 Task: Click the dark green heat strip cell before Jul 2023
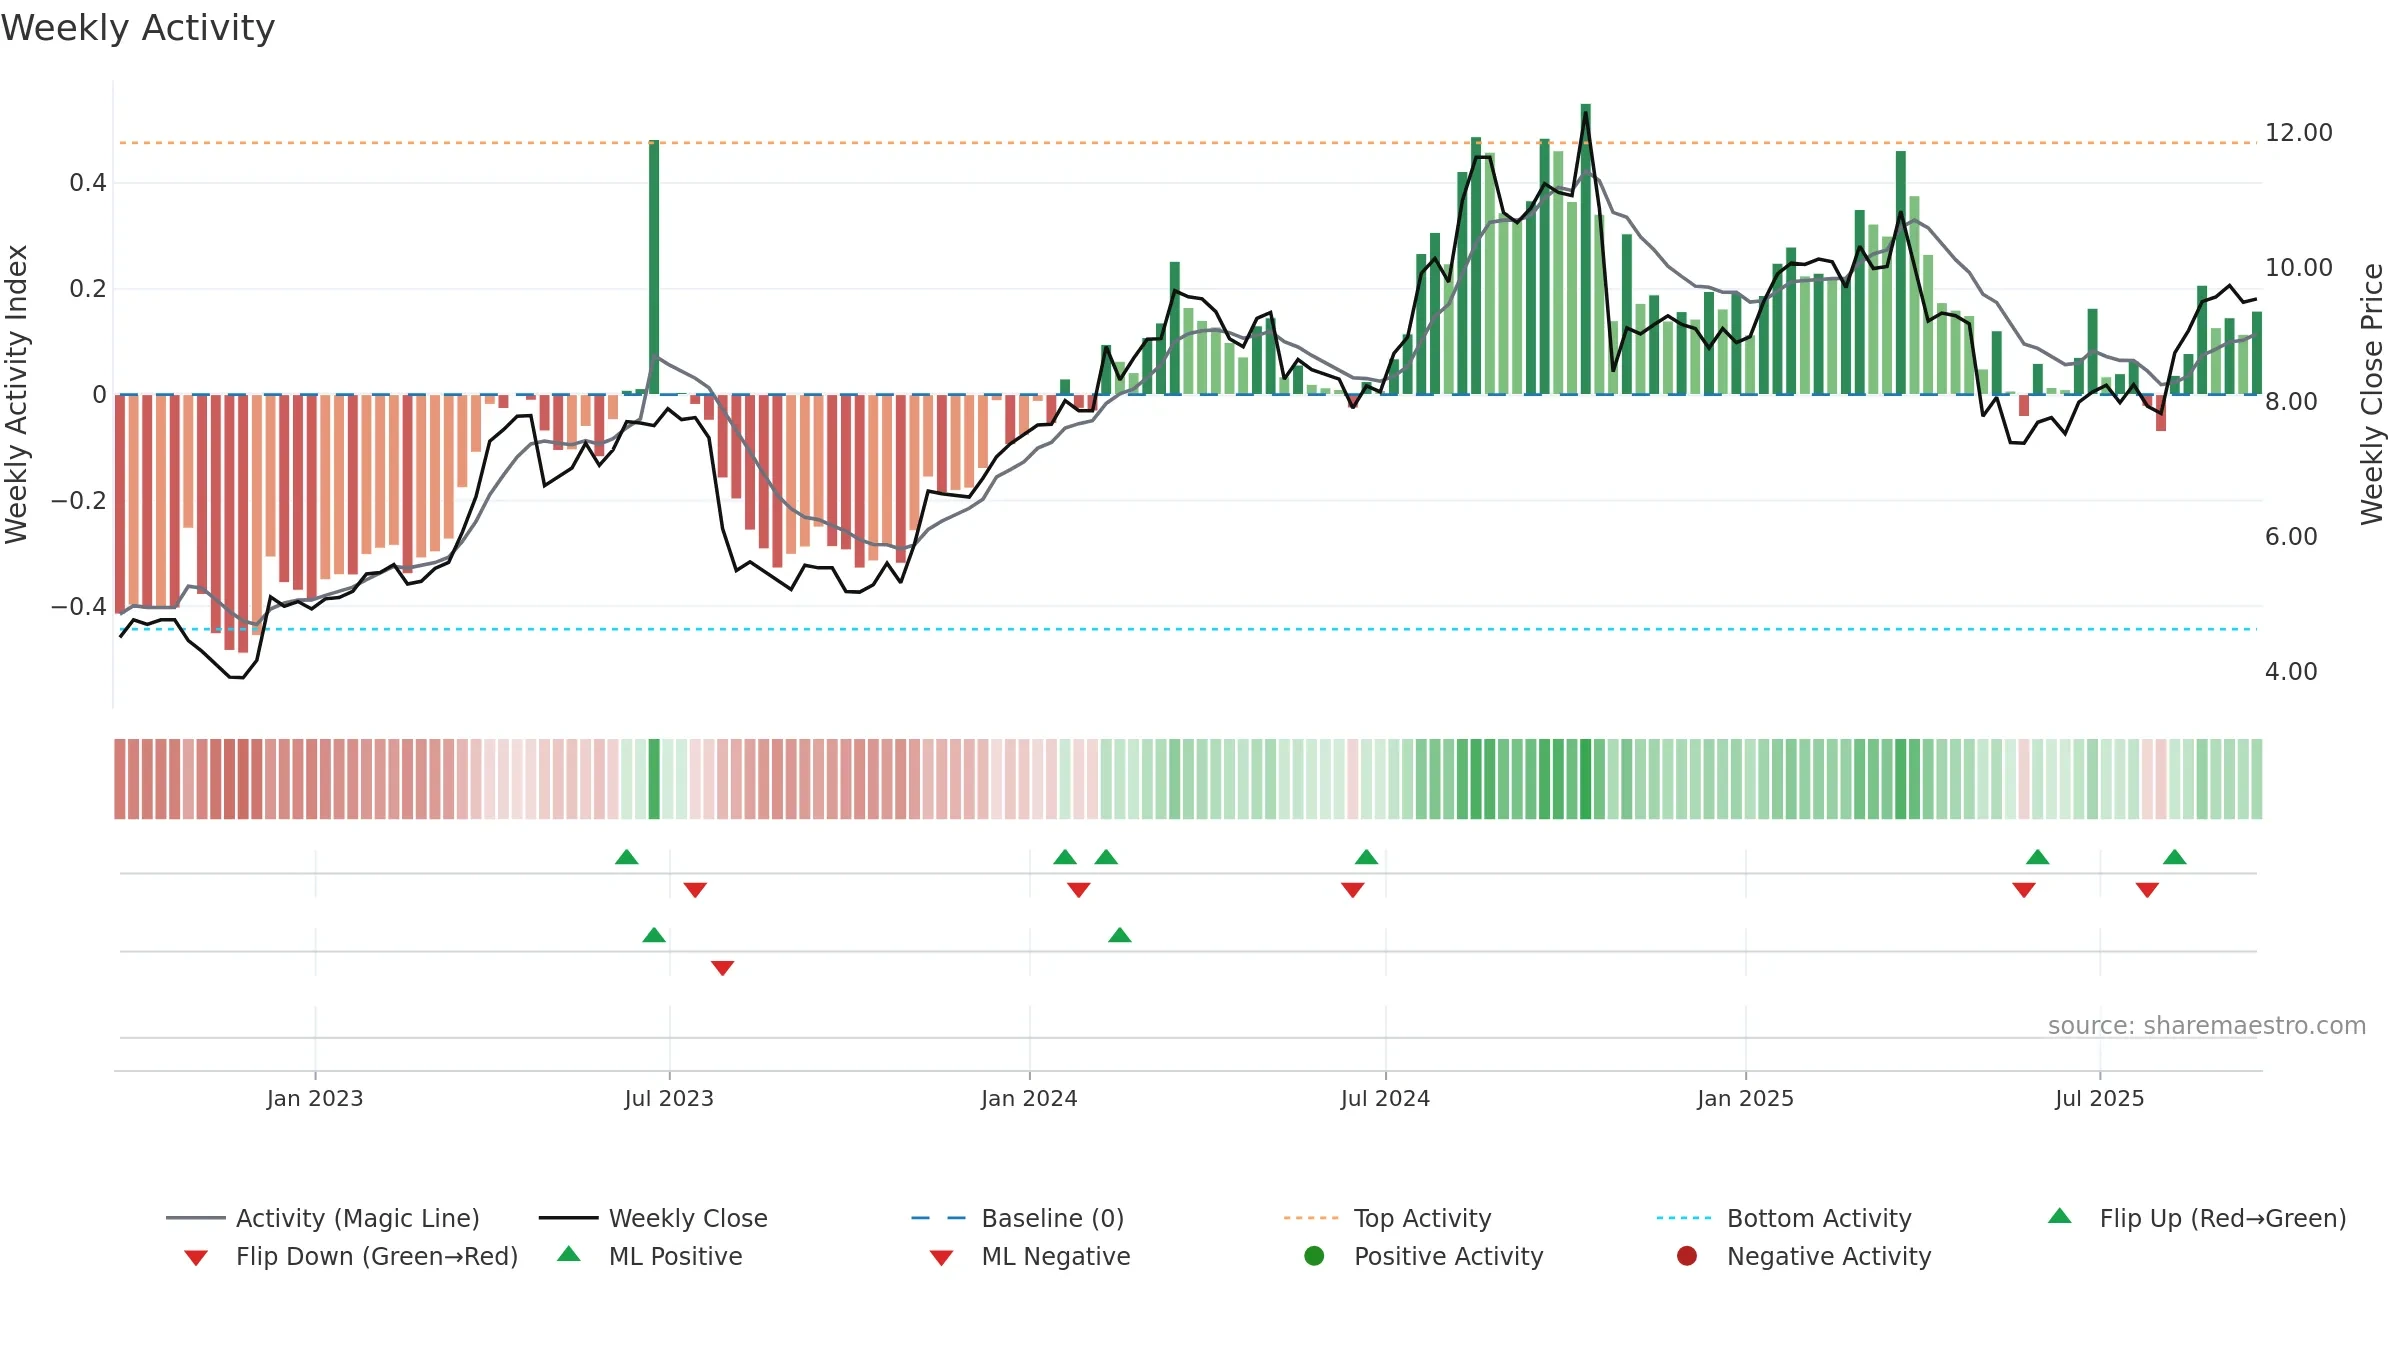pos(654,779)
